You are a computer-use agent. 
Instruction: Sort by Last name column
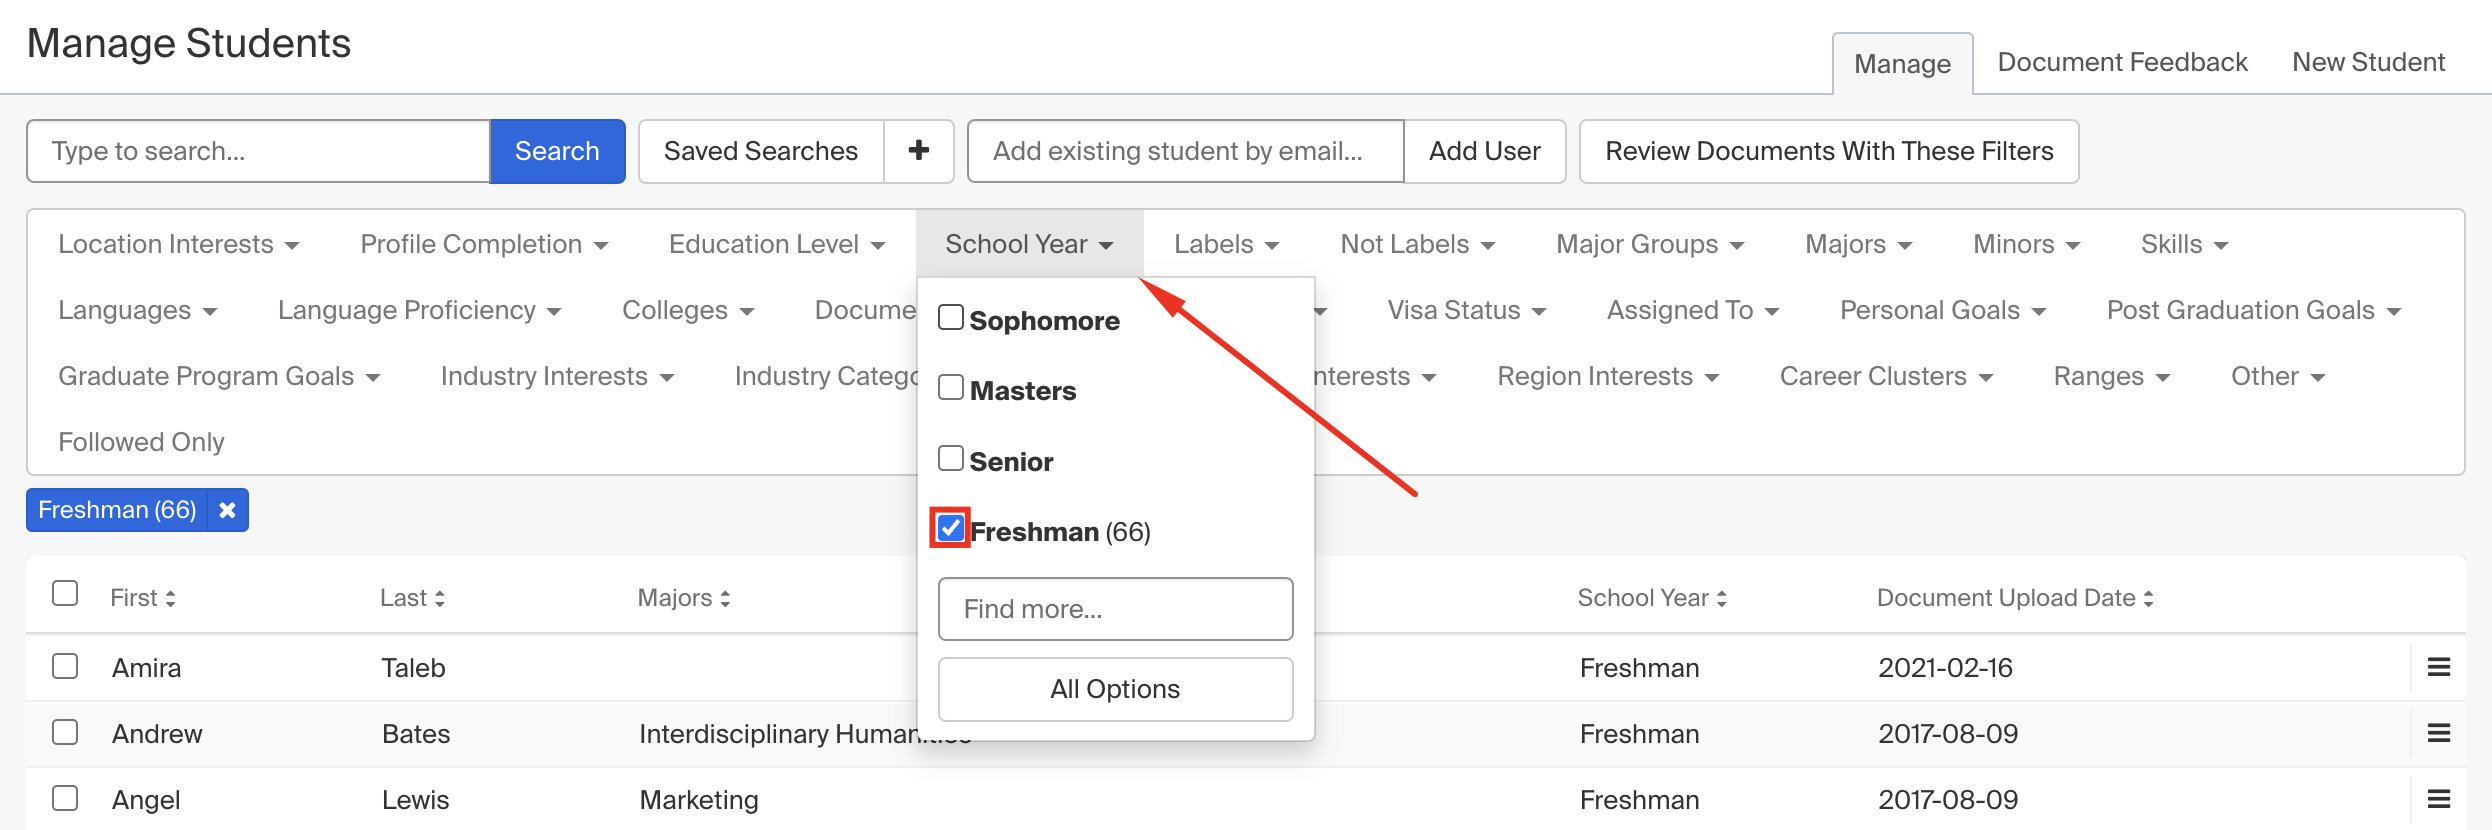coord(412,598)
